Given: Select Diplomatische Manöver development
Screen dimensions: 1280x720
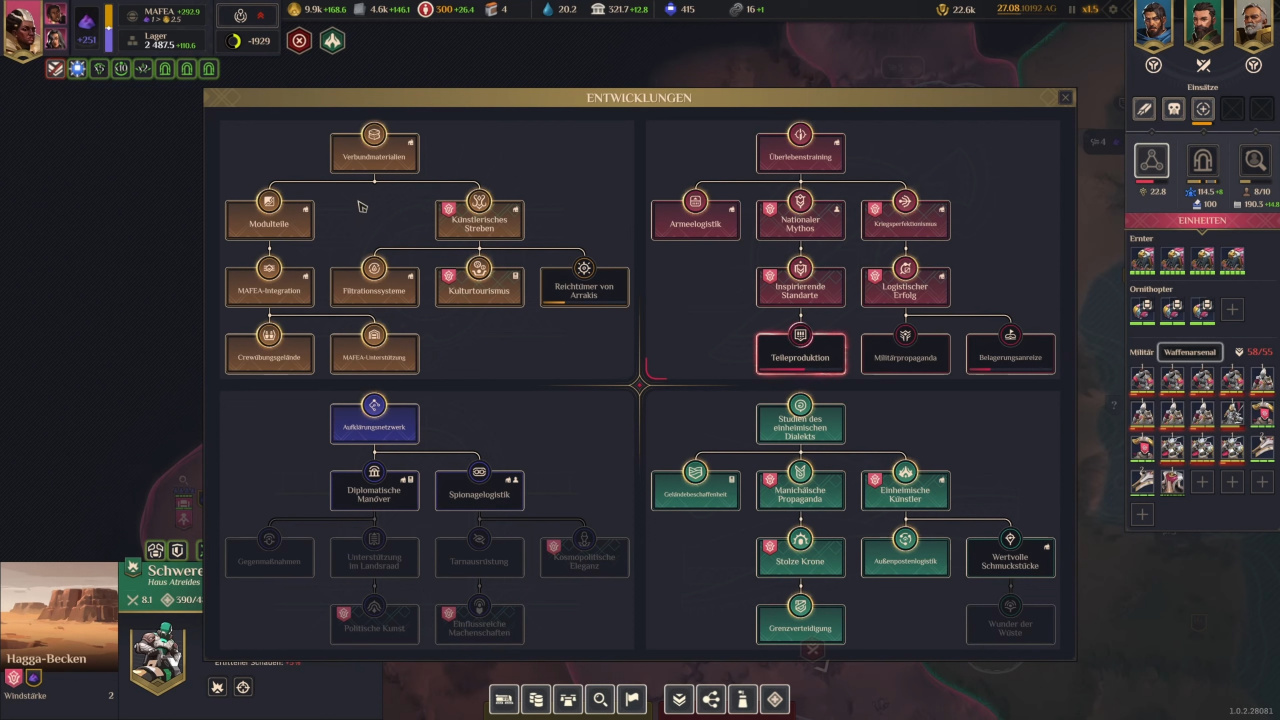Looking at the screenshot, I should coord(374,491).
